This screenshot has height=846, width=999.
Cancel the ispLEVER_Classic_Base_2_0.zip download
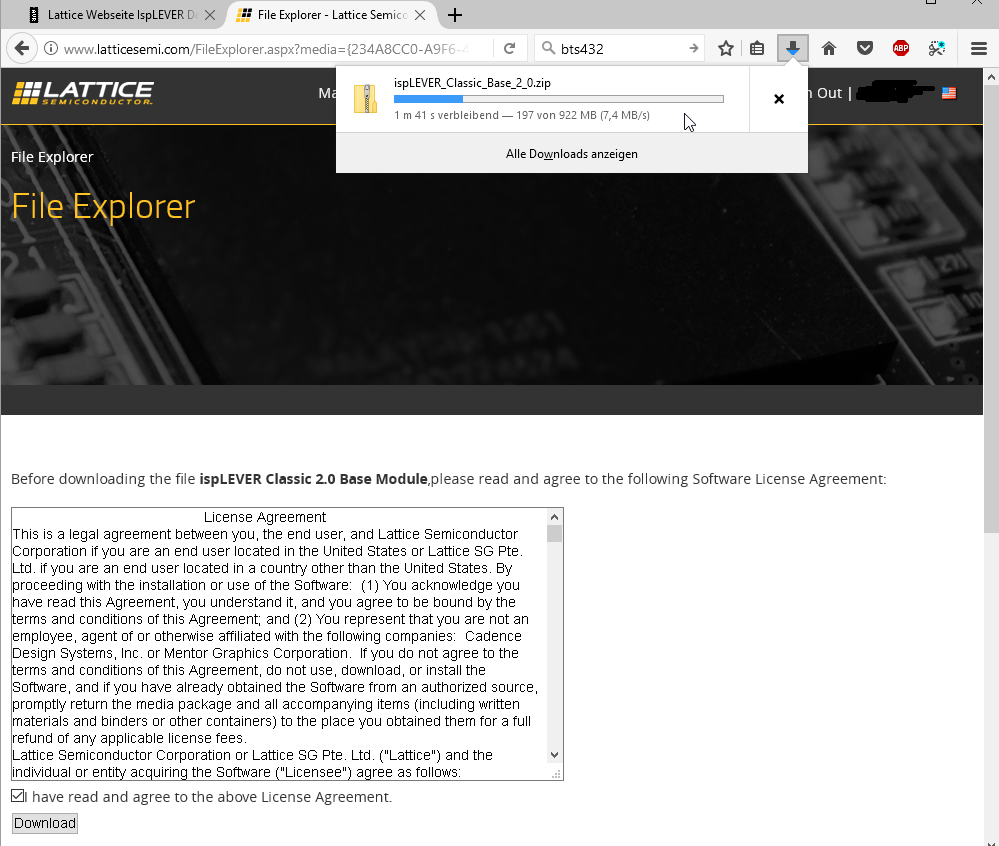(x=779, y=99)
